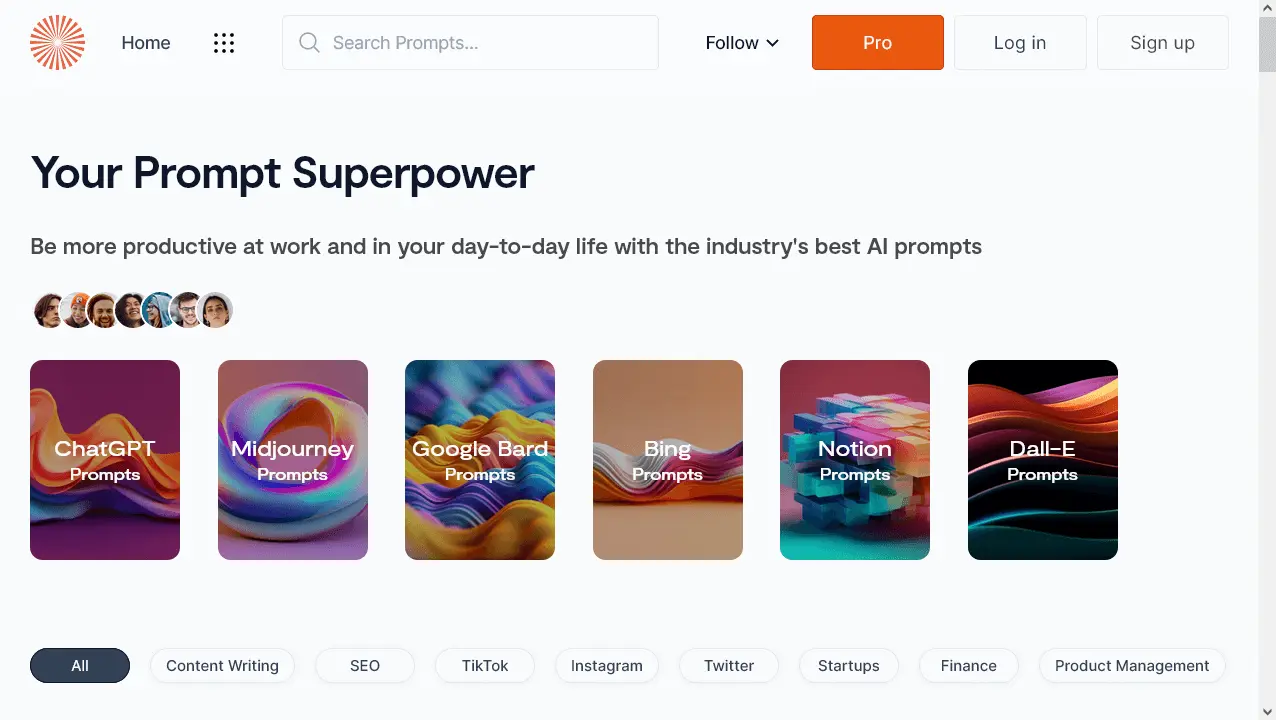1276x720 pixels.
Task: Filter prompts by SEO
Action: pyautogui.click(x=365, y=665)
